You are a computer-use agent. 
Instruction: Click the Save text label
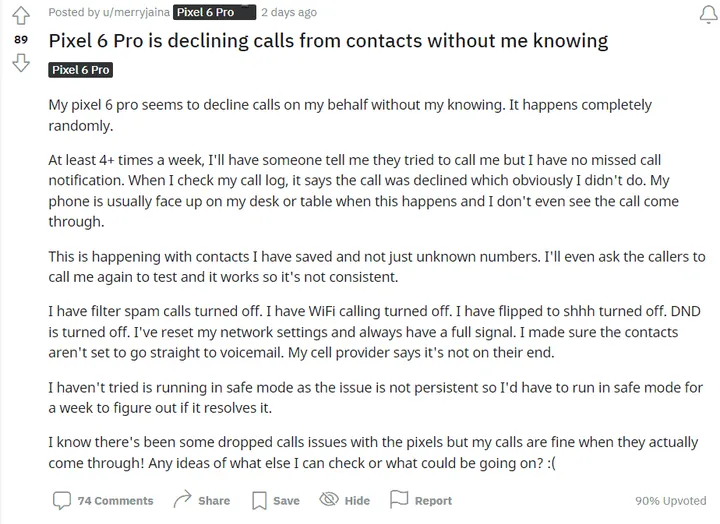pyautogui.click(x=286, y=501)
